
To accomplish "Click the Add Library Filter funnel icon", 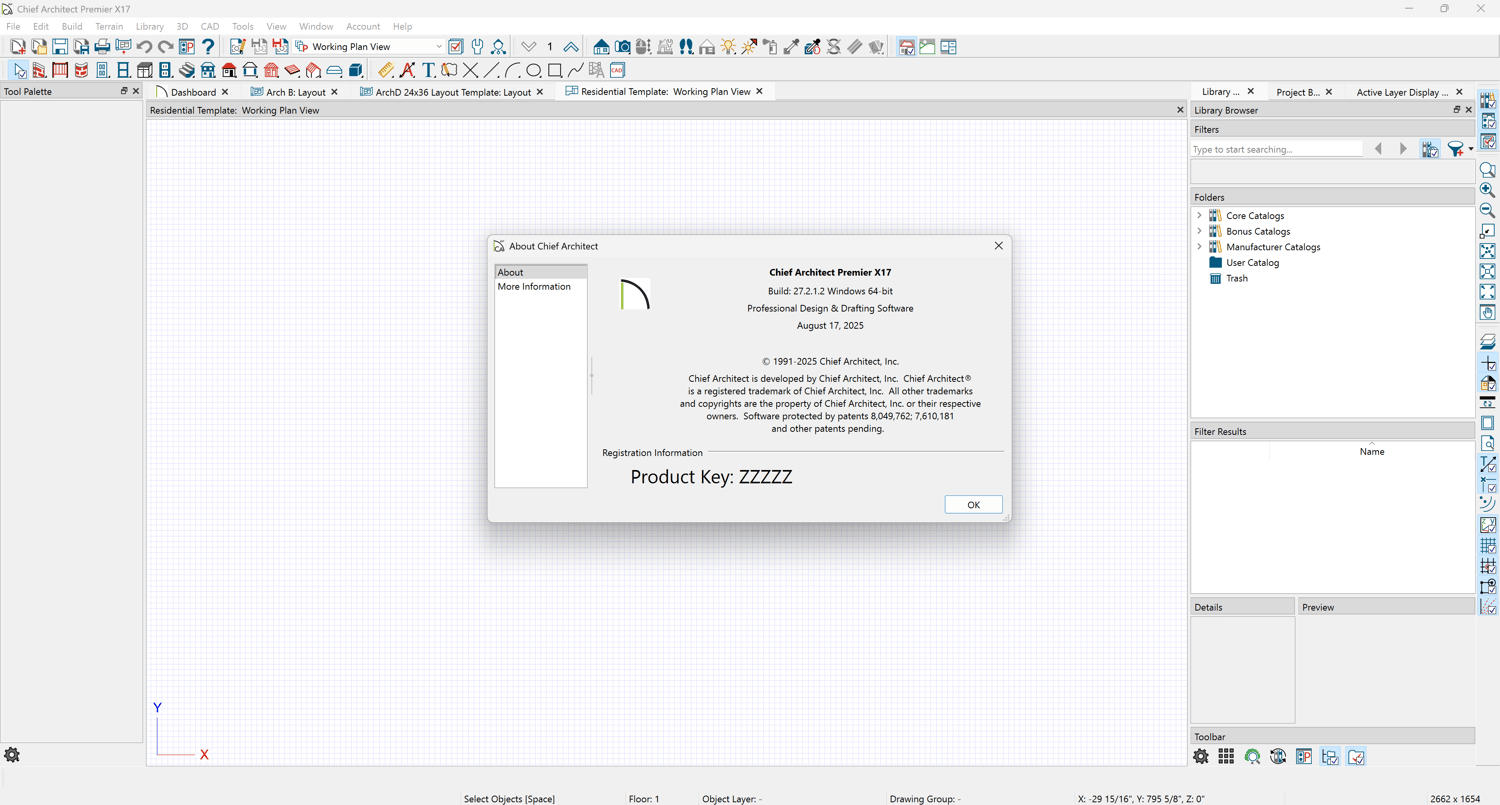I will pyautogui.click(x=1455, y=149).
